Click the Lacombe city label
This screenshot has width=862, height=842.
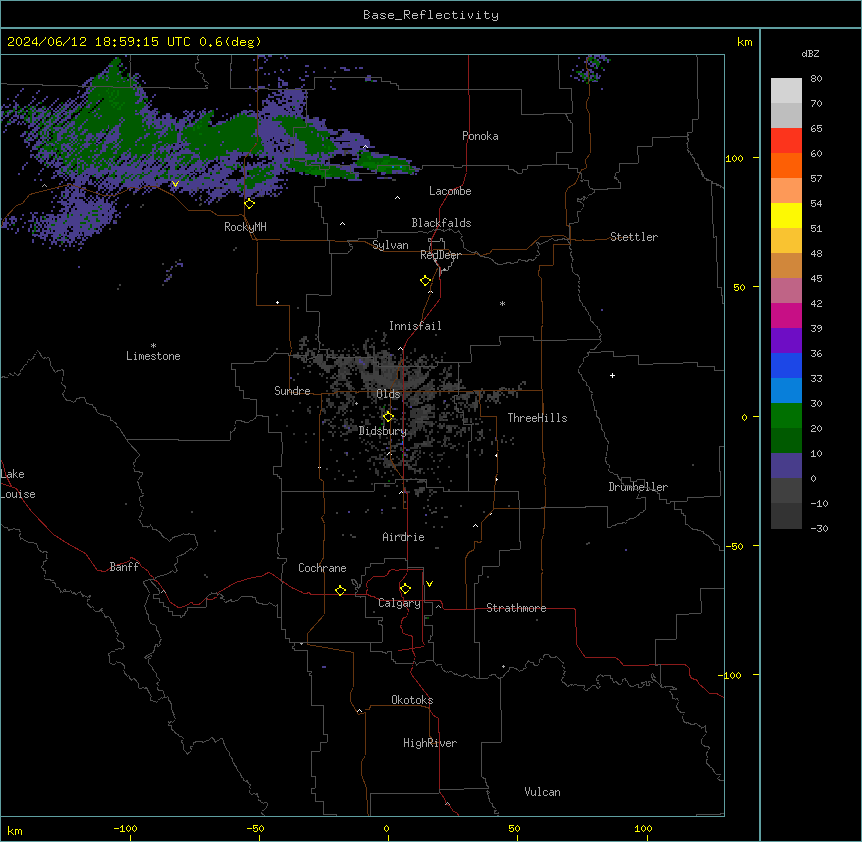click(x=450, y=191)
